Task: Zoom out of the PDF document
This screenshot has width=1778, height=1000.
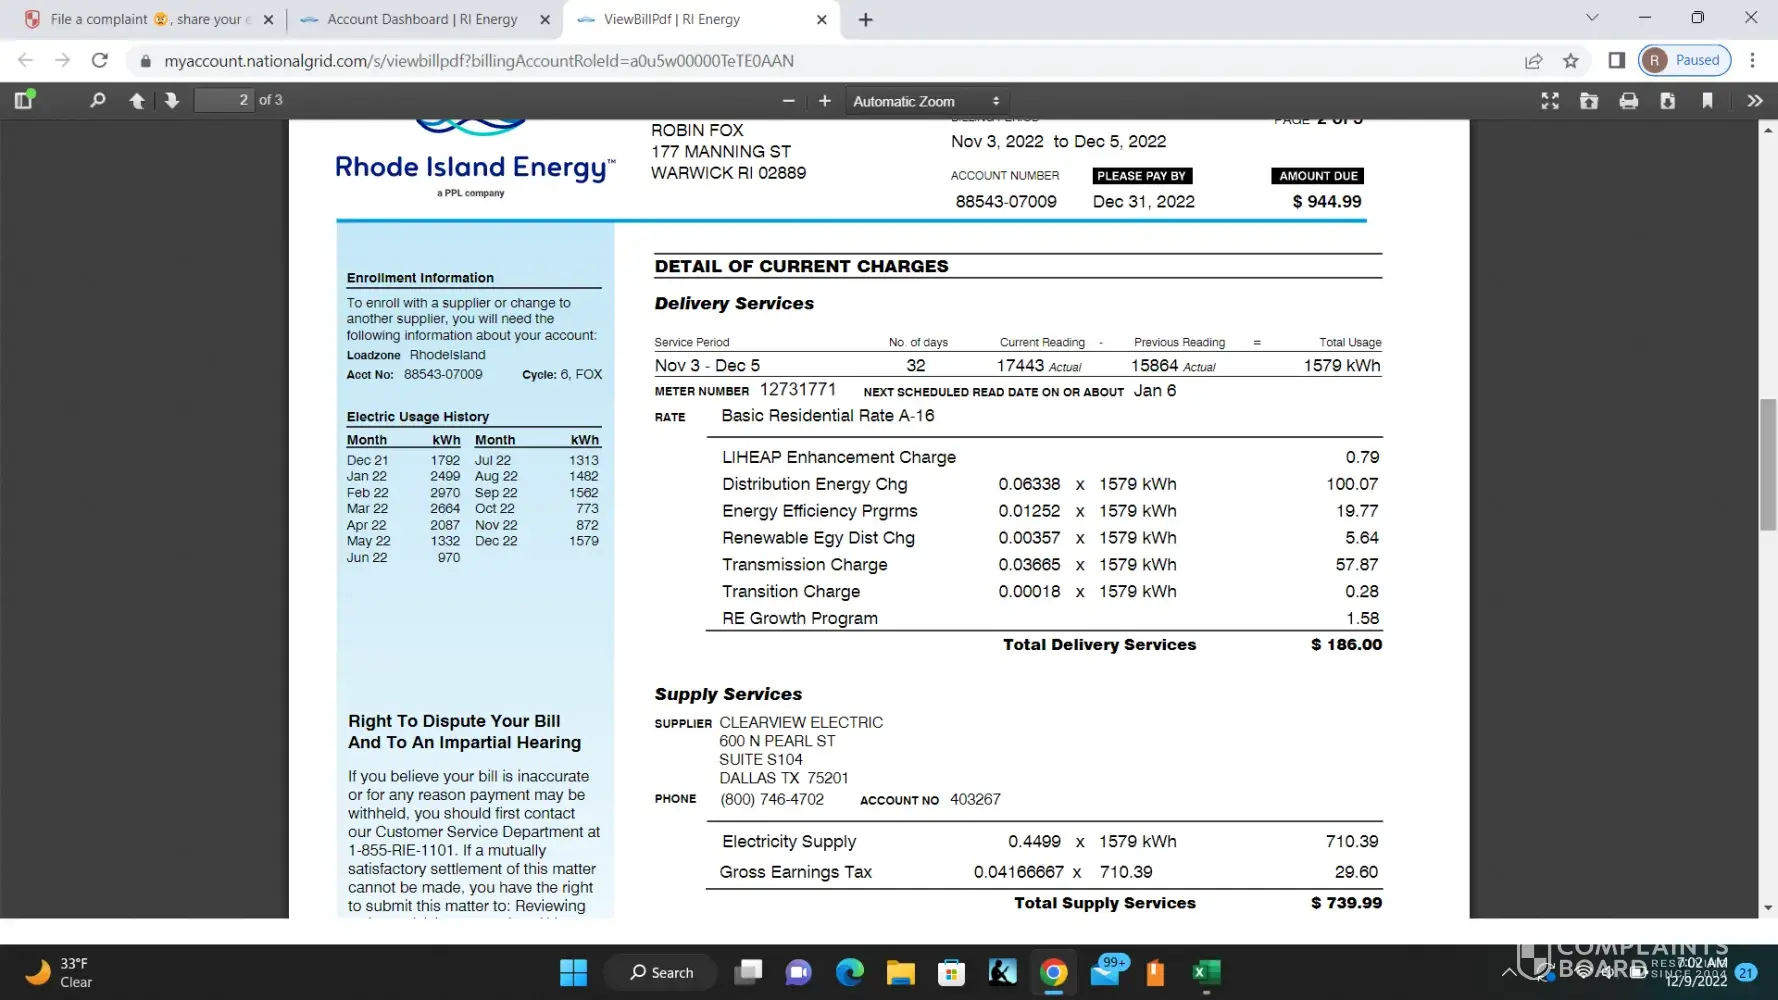Action: (x=788, y=101)
